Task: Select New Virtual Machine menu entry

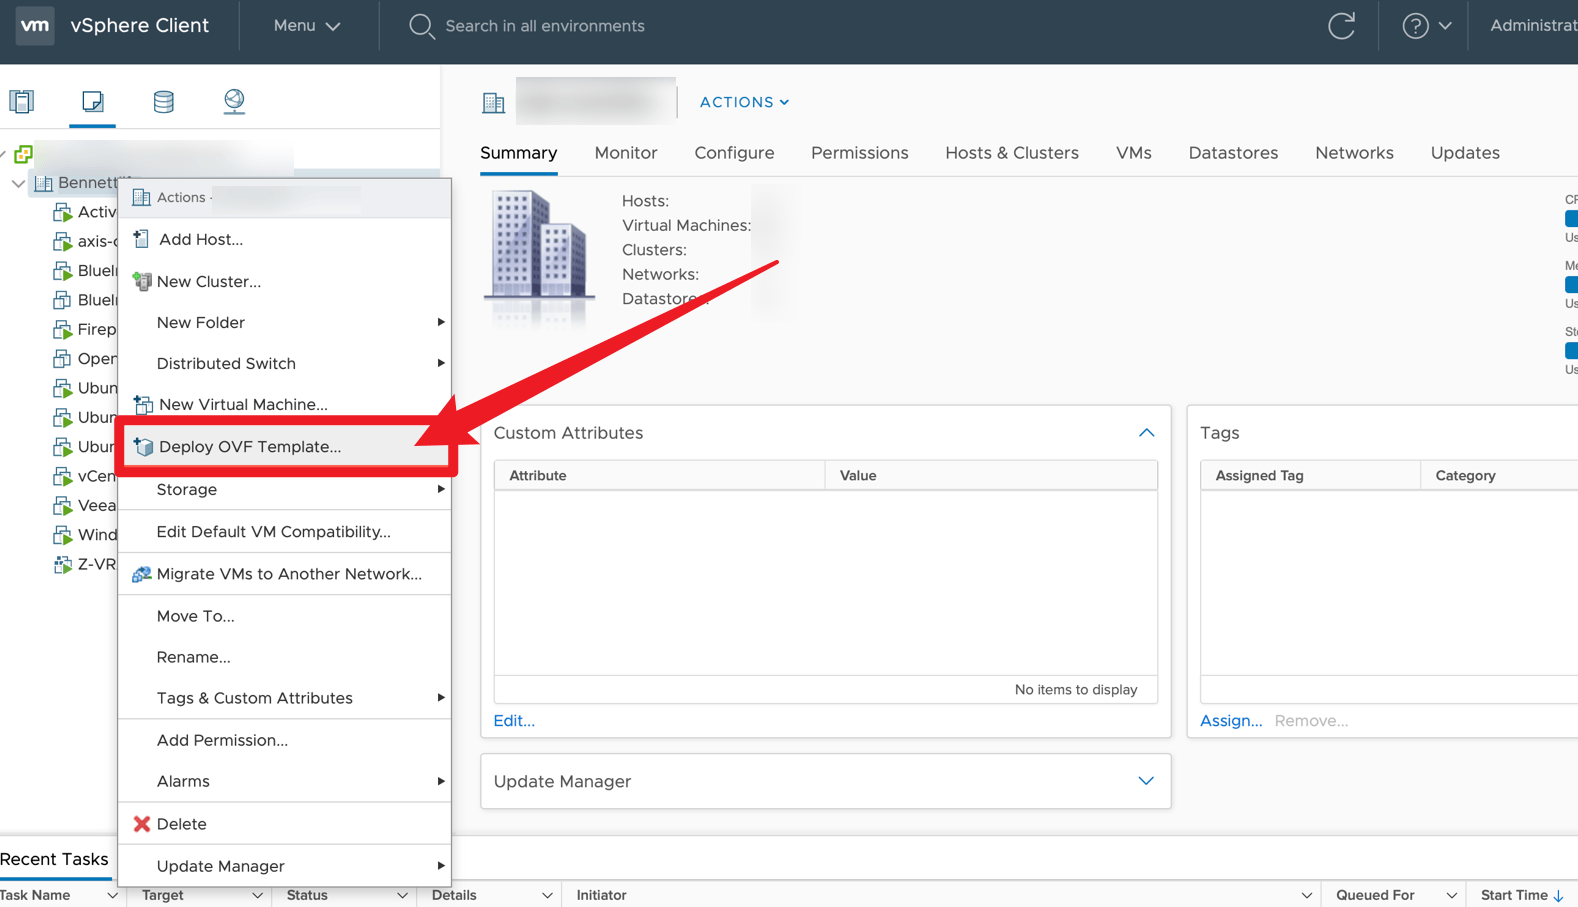Action: point(285,405)
